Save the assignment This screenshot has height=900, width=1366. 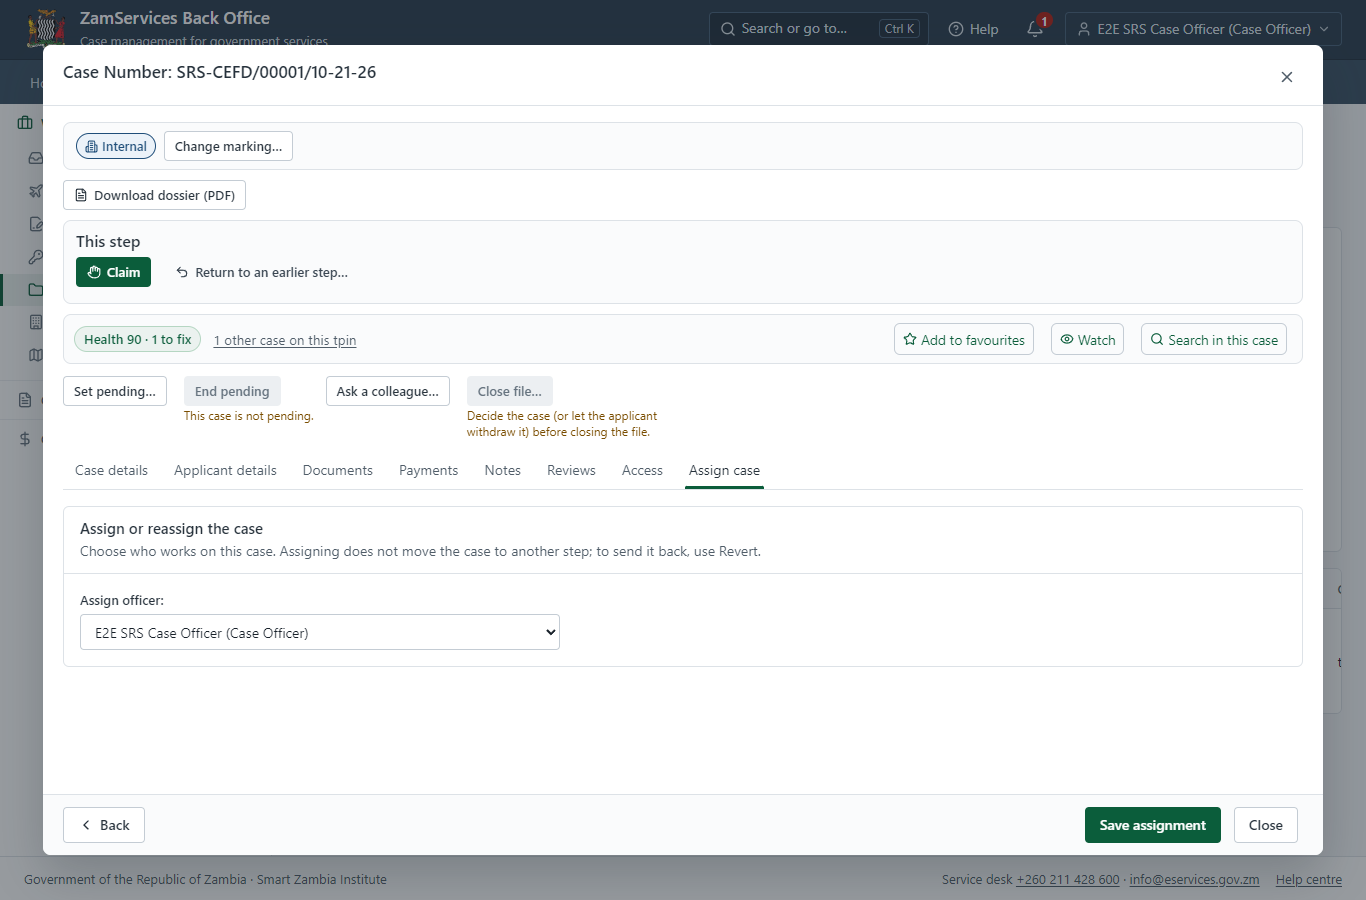(1152, 825)
